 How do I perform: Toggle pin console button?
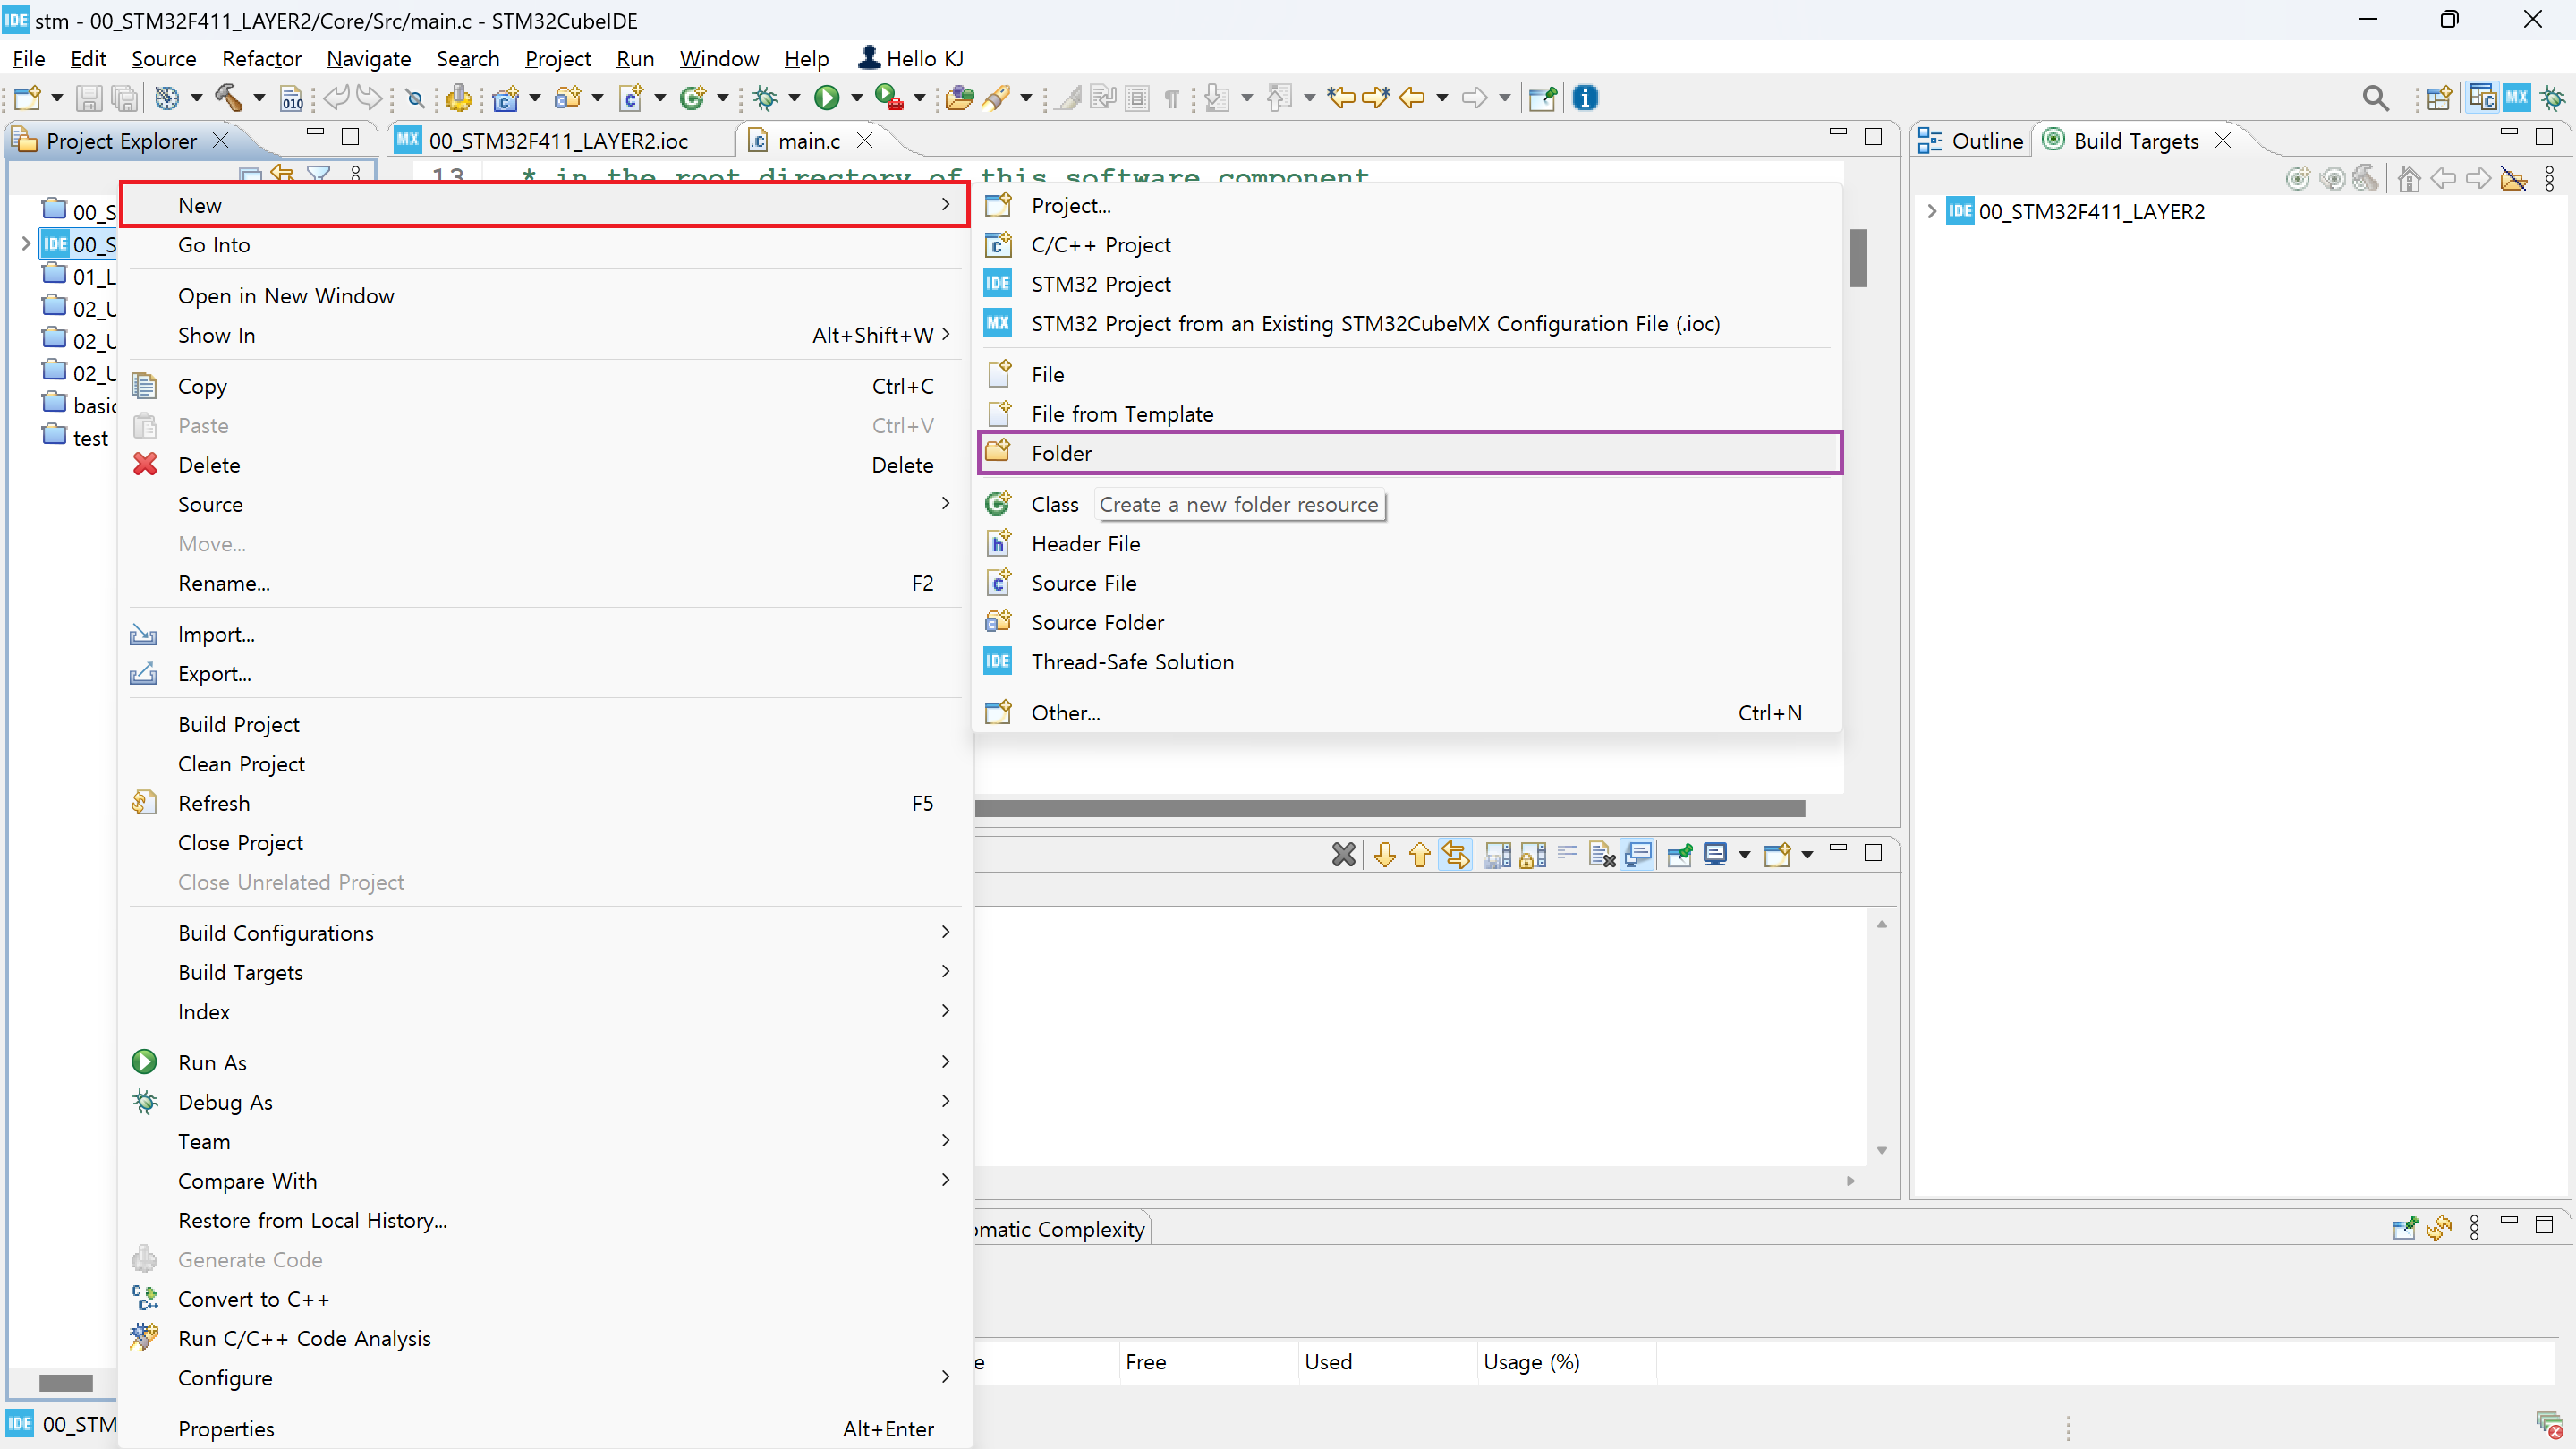point(1680,854)
